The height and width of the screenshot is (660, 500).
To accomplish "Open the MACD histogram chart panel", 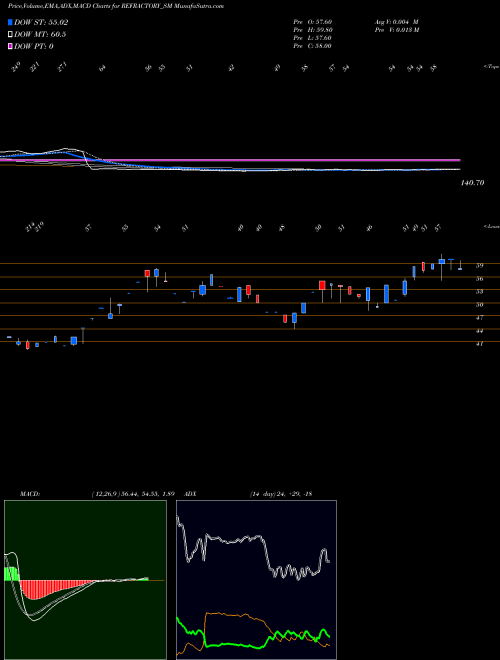I will (x=85, y=580).
